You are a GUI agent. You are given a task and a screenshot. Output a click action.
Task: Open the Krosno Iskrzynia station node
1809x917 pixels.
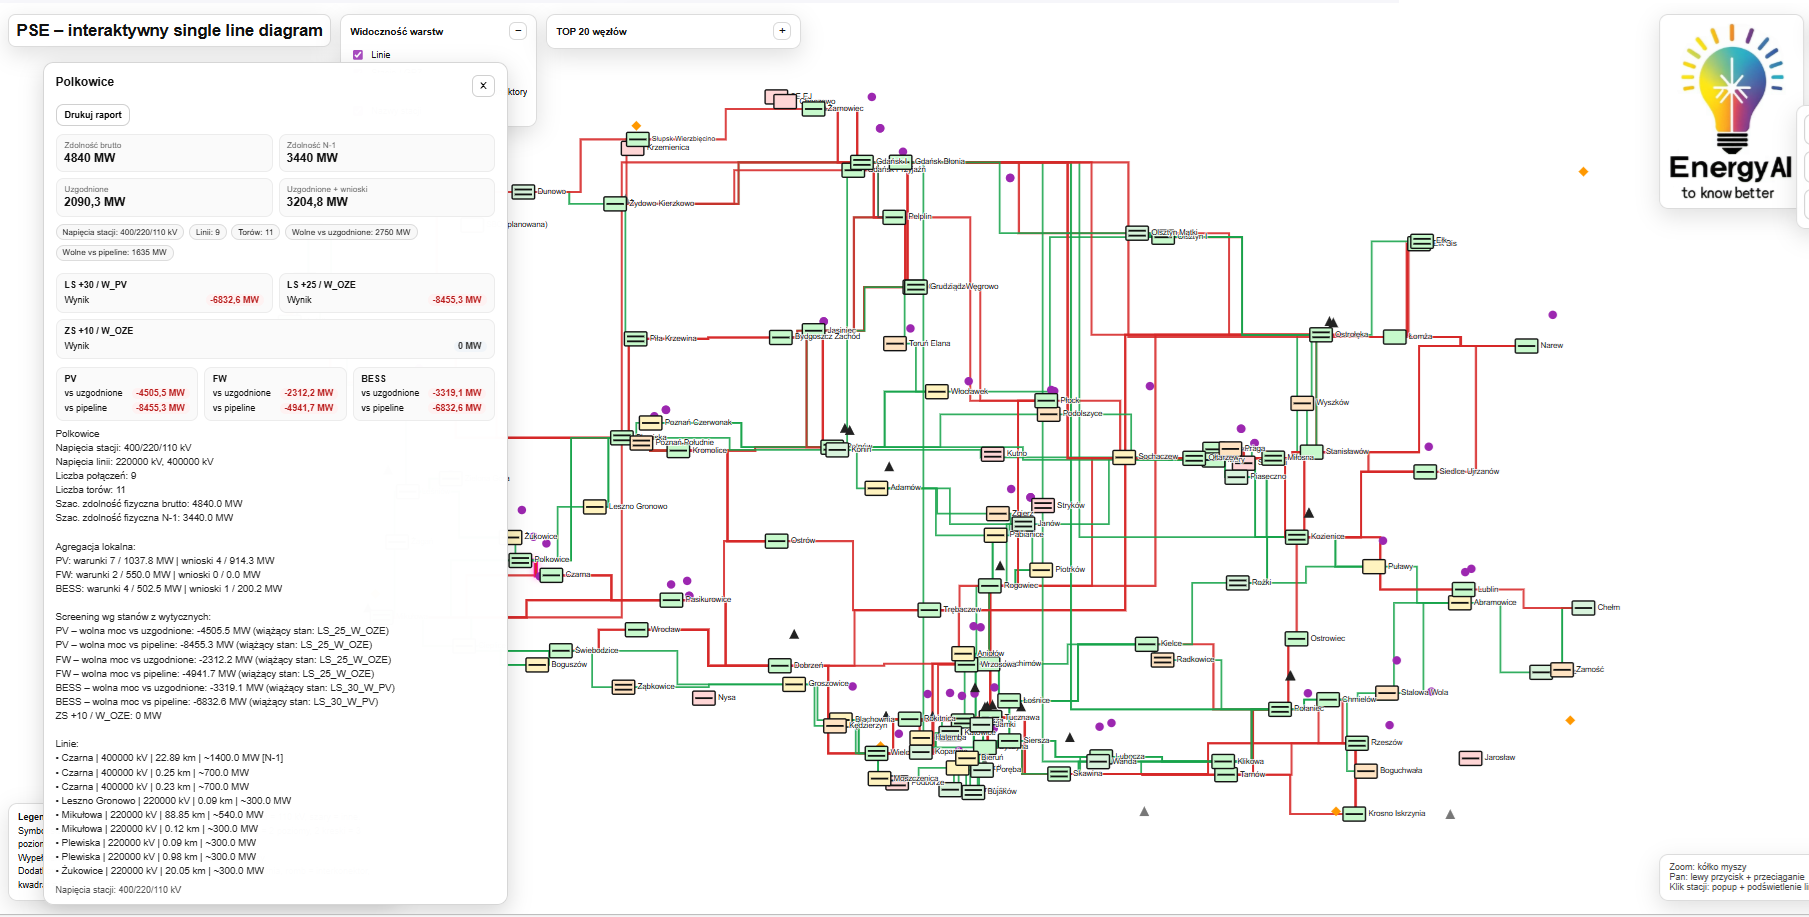coord(1354,814)
